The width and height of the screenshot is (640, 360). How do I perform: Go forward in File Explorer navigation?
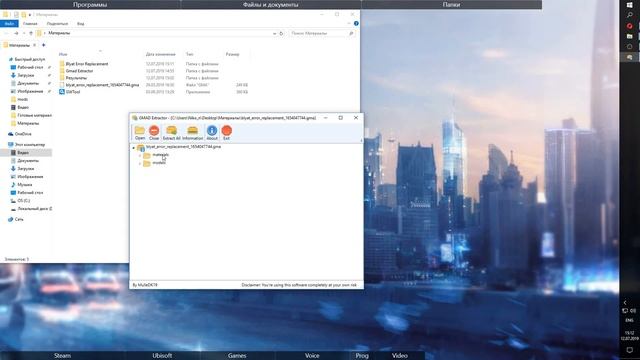(16, 33)
